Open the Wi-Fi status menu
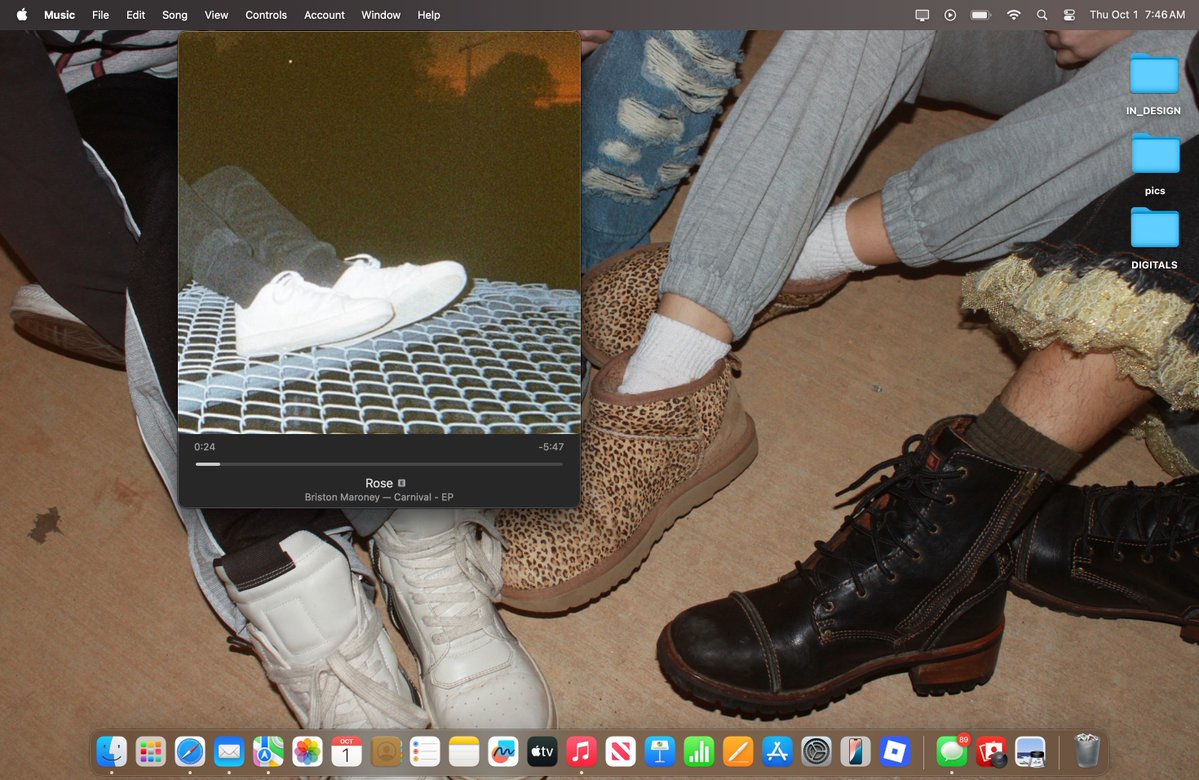 click(x=1013, y=15)
